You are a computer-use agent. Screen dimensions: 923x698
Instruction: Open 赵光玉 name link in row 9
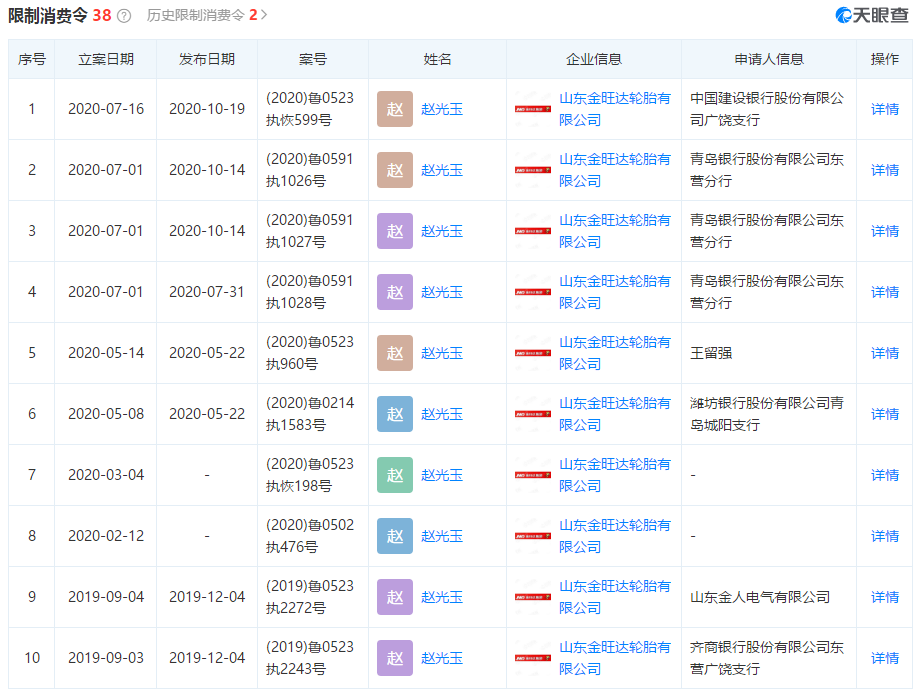[x=442, y=597]
